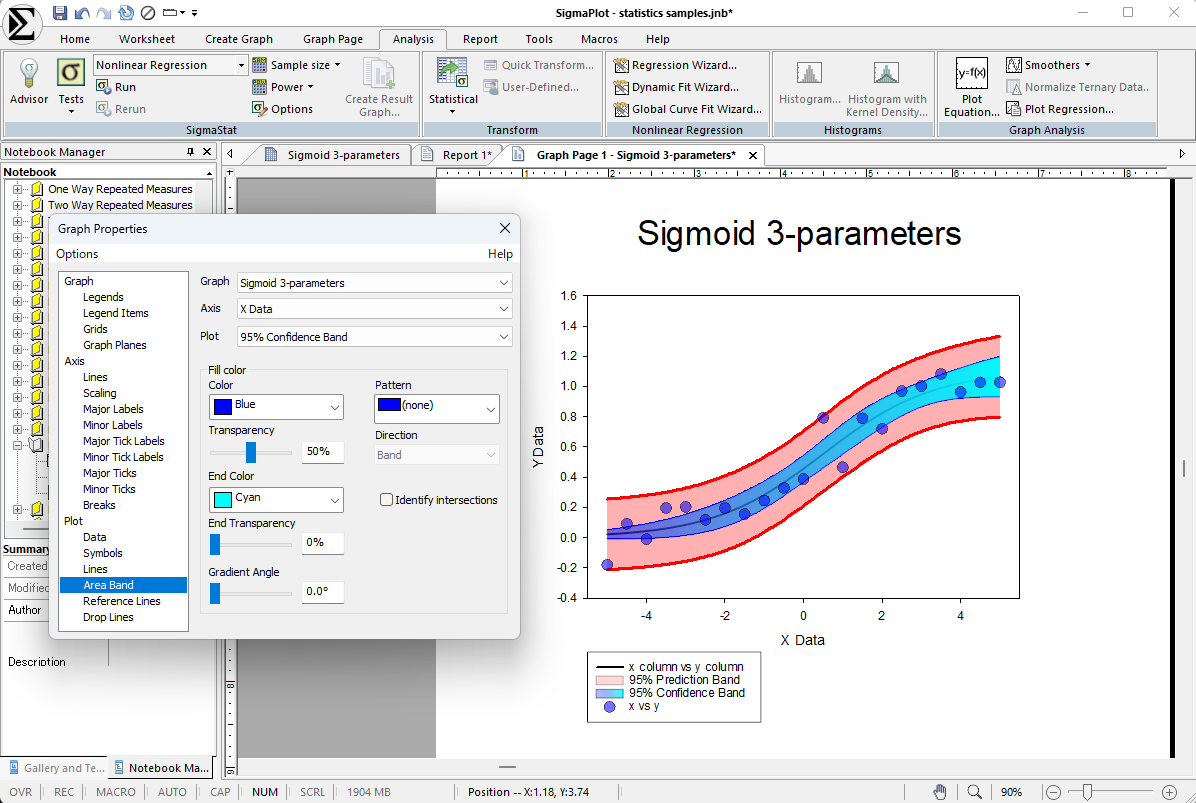Click the fill Transparency slider handle
The image size is (1196, 803).
coord(251,452)
